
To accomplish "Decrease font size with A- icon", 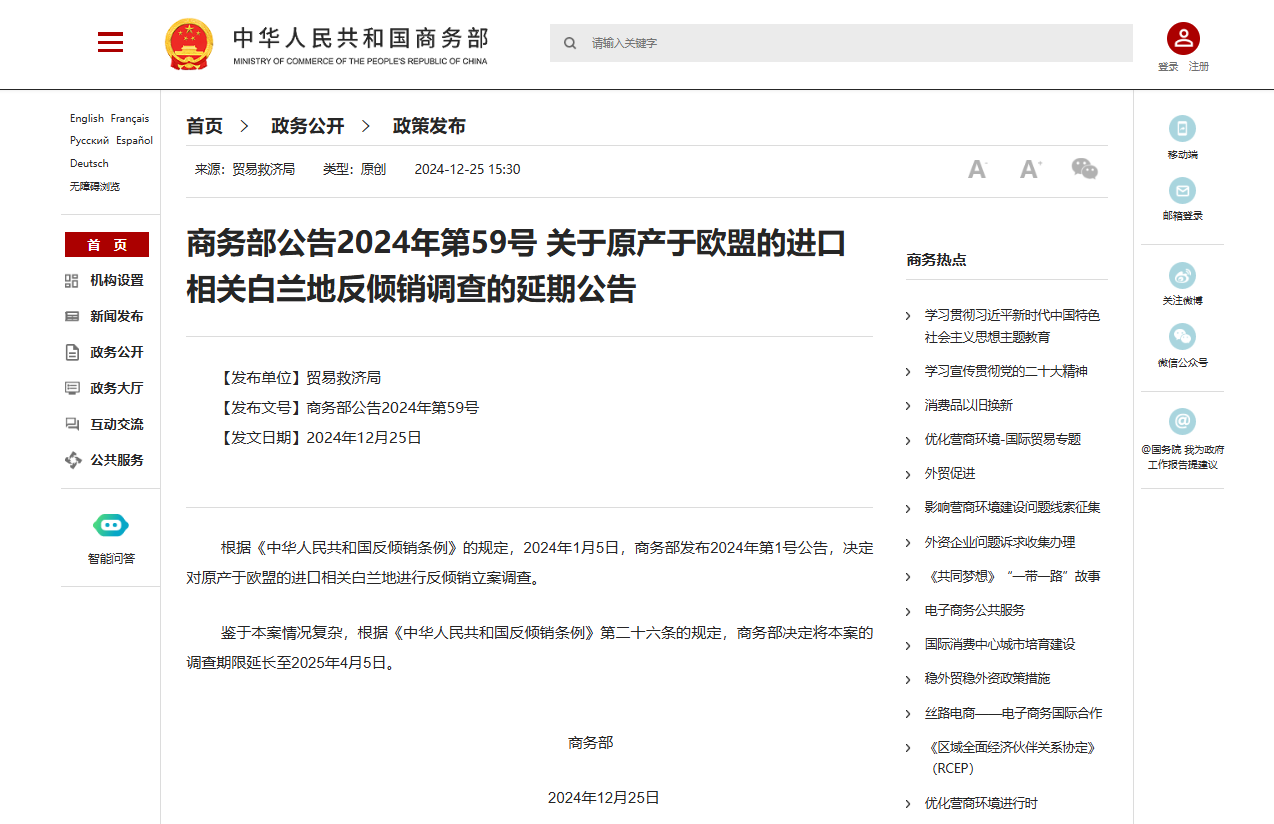I will coord(978,169).
